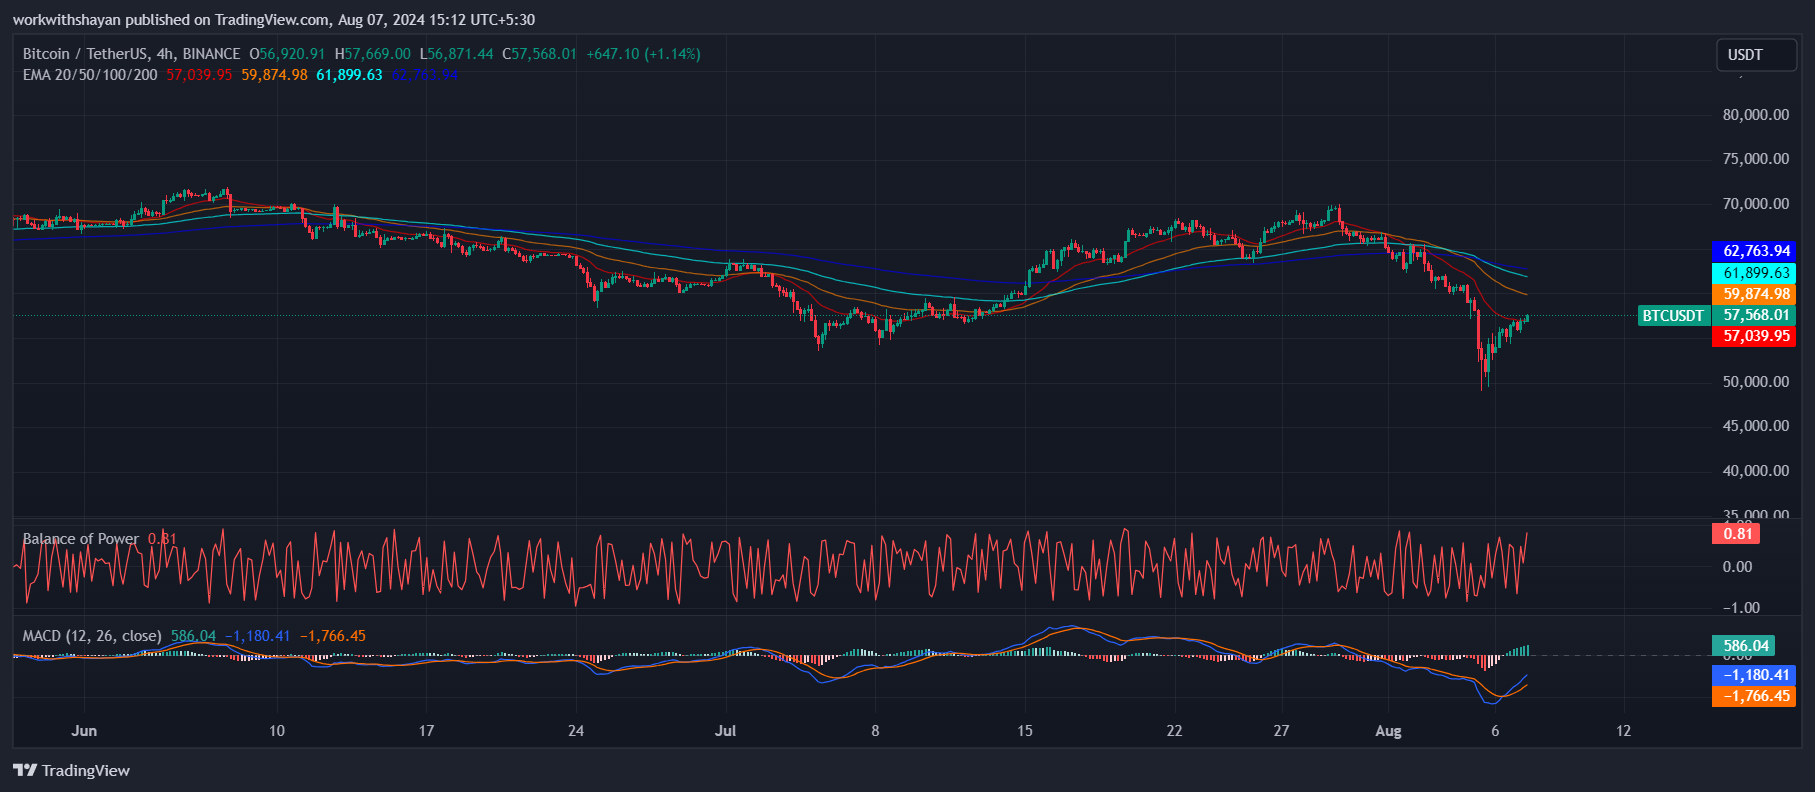Select the green 57,568.01 last price label
1815x792 pixels.
coord(1755,315)
